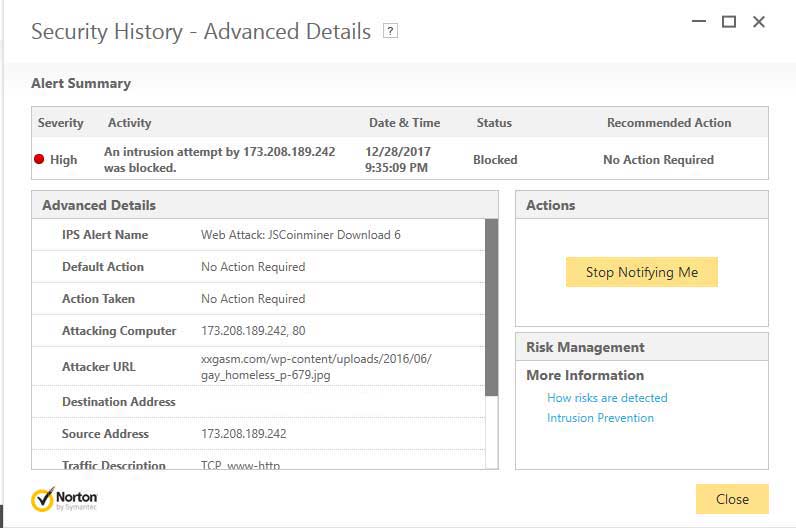
Task: Click the More Information heading
Action: [585, 375]
